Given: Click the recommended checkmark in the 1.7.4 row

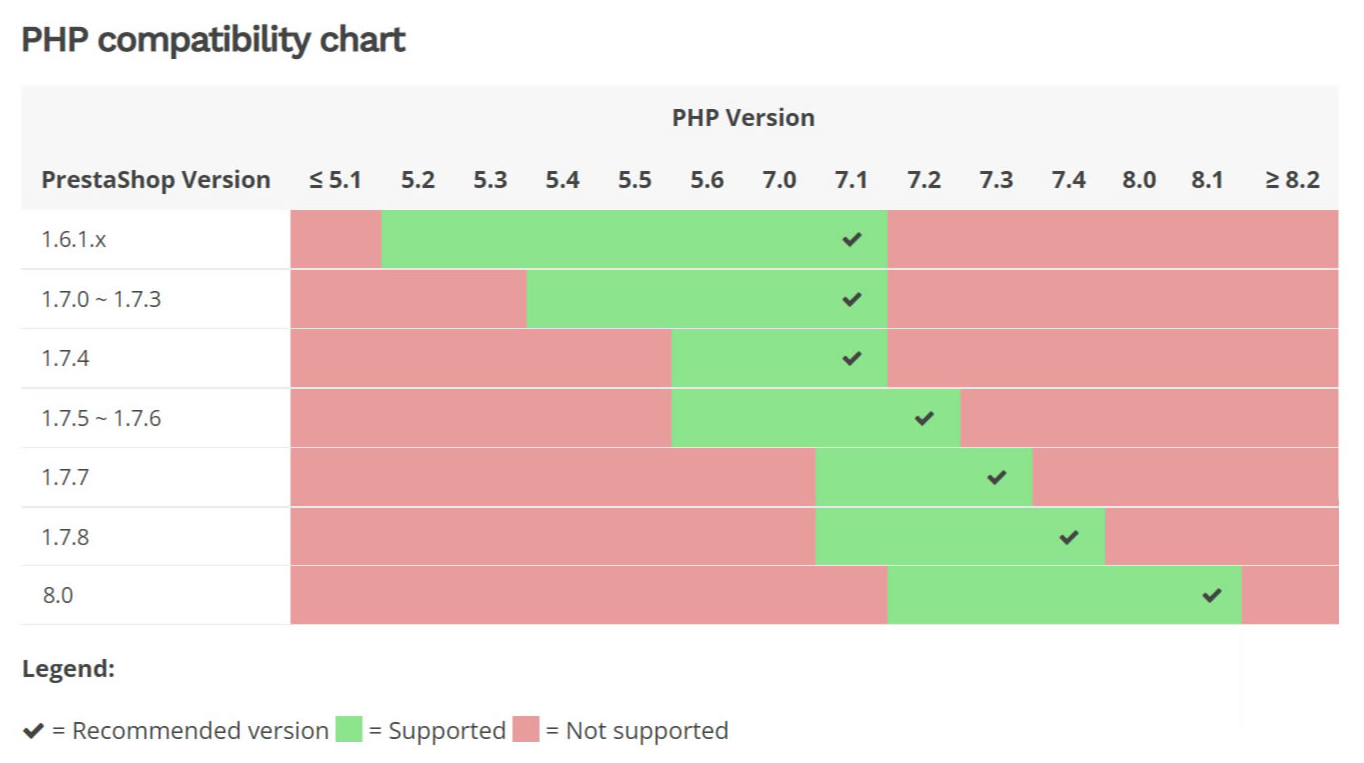Looking at the screenshot, I should tap(851, 358).
